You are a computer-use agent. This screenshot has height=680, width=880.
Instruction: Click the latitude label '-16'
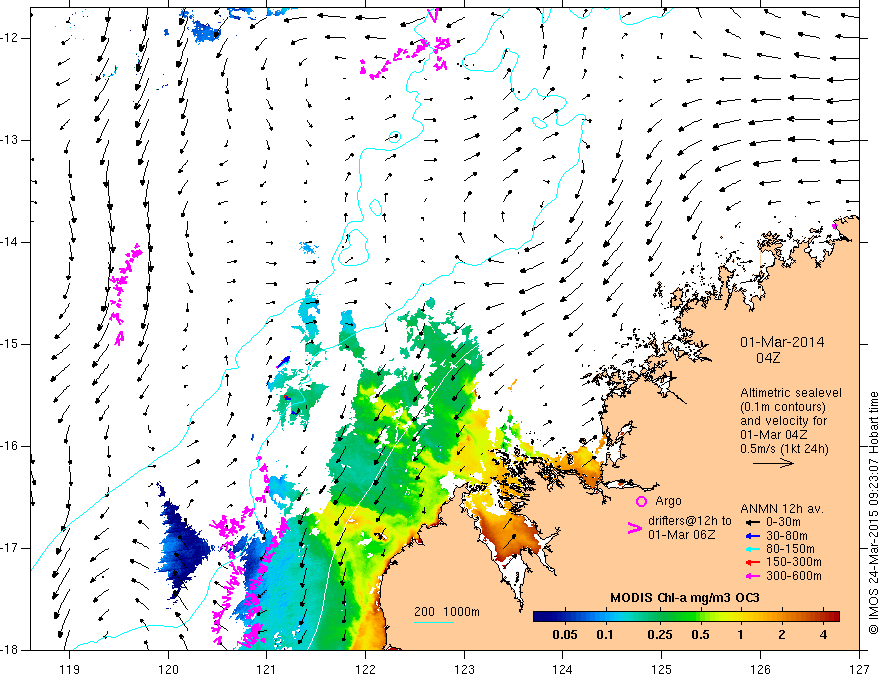coord(10,446)
